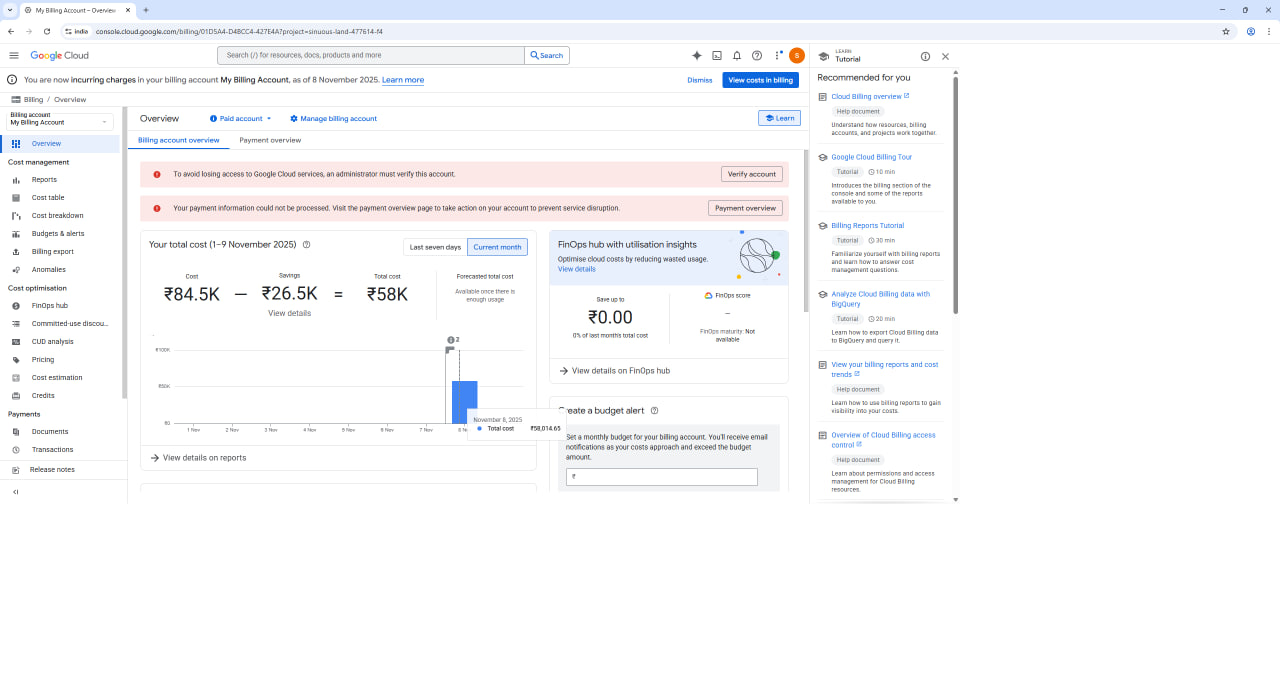This screenshot has width=1280, height=696.
Task: Open Analyze Cloud Billing data with BigQuery
Action: (881, 299)
